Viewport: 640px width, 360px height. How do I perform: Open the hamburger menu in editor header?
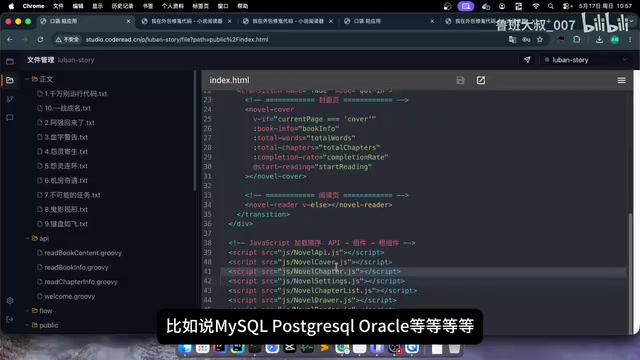pos(621,80)
